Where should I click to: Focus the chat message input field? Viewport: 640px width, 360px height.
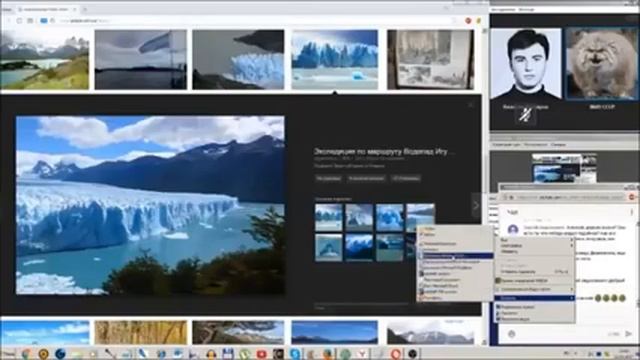click(561, 334)
